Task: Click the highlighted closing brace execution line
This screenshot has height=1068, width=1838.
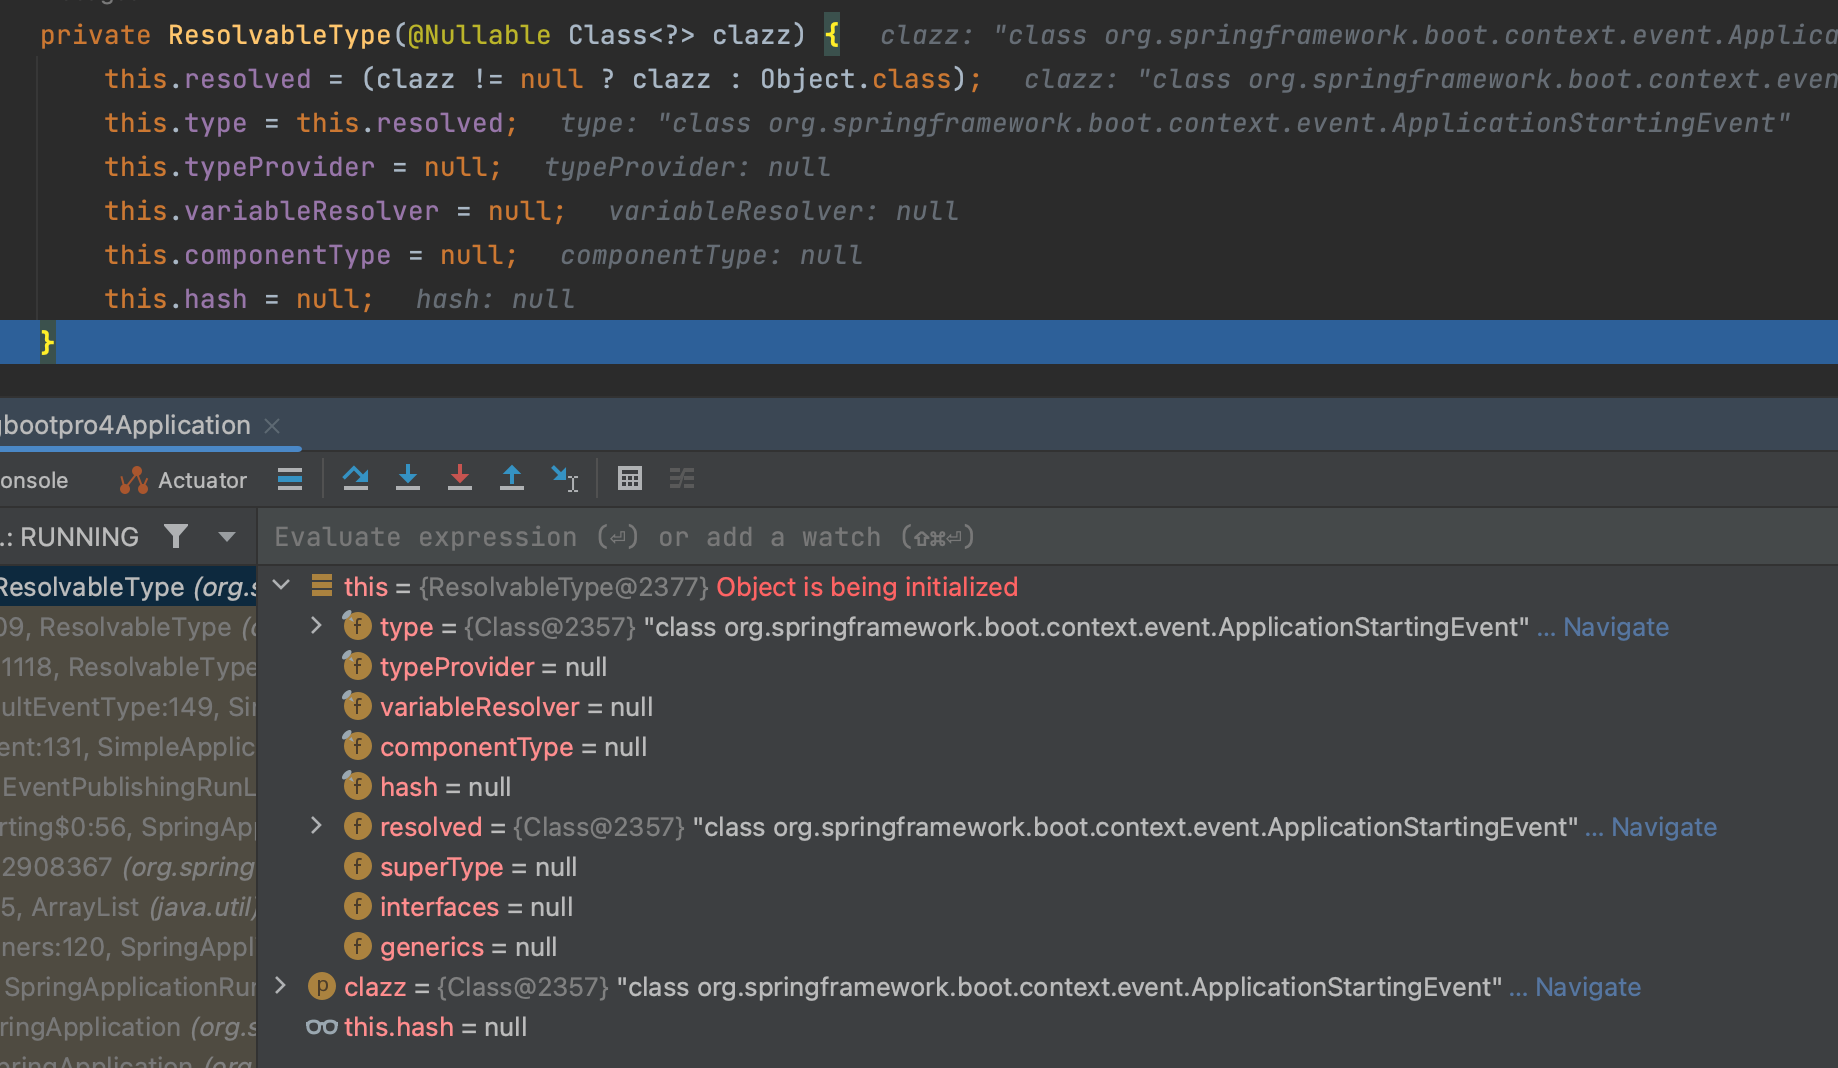Action: [x=919, y=342]
